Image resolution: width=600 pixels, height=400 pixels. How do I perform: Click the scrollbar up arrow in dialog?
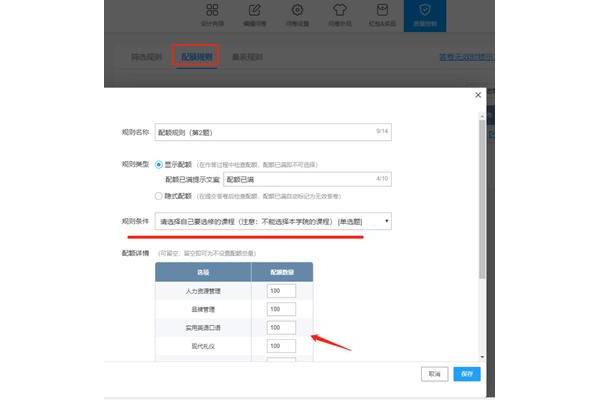coord(482,116)
